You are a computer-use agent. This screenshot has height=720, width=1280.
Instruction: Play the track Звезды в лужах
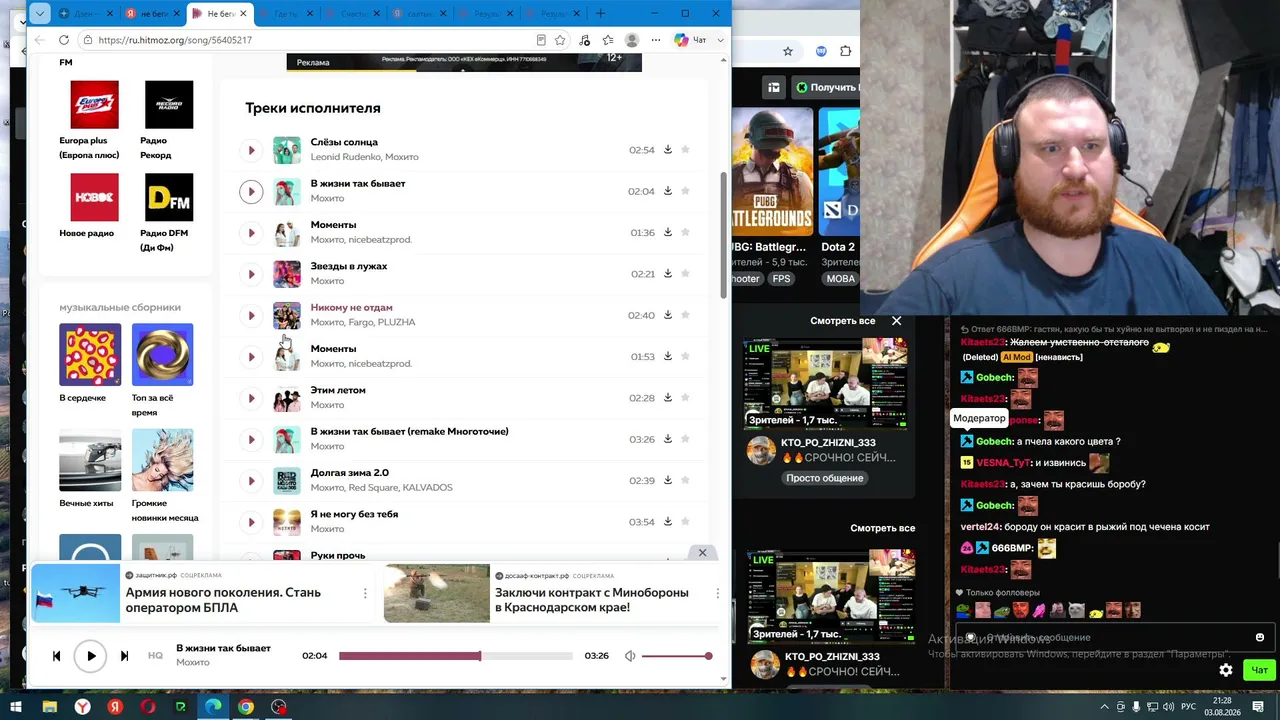[x=251, y=274]
